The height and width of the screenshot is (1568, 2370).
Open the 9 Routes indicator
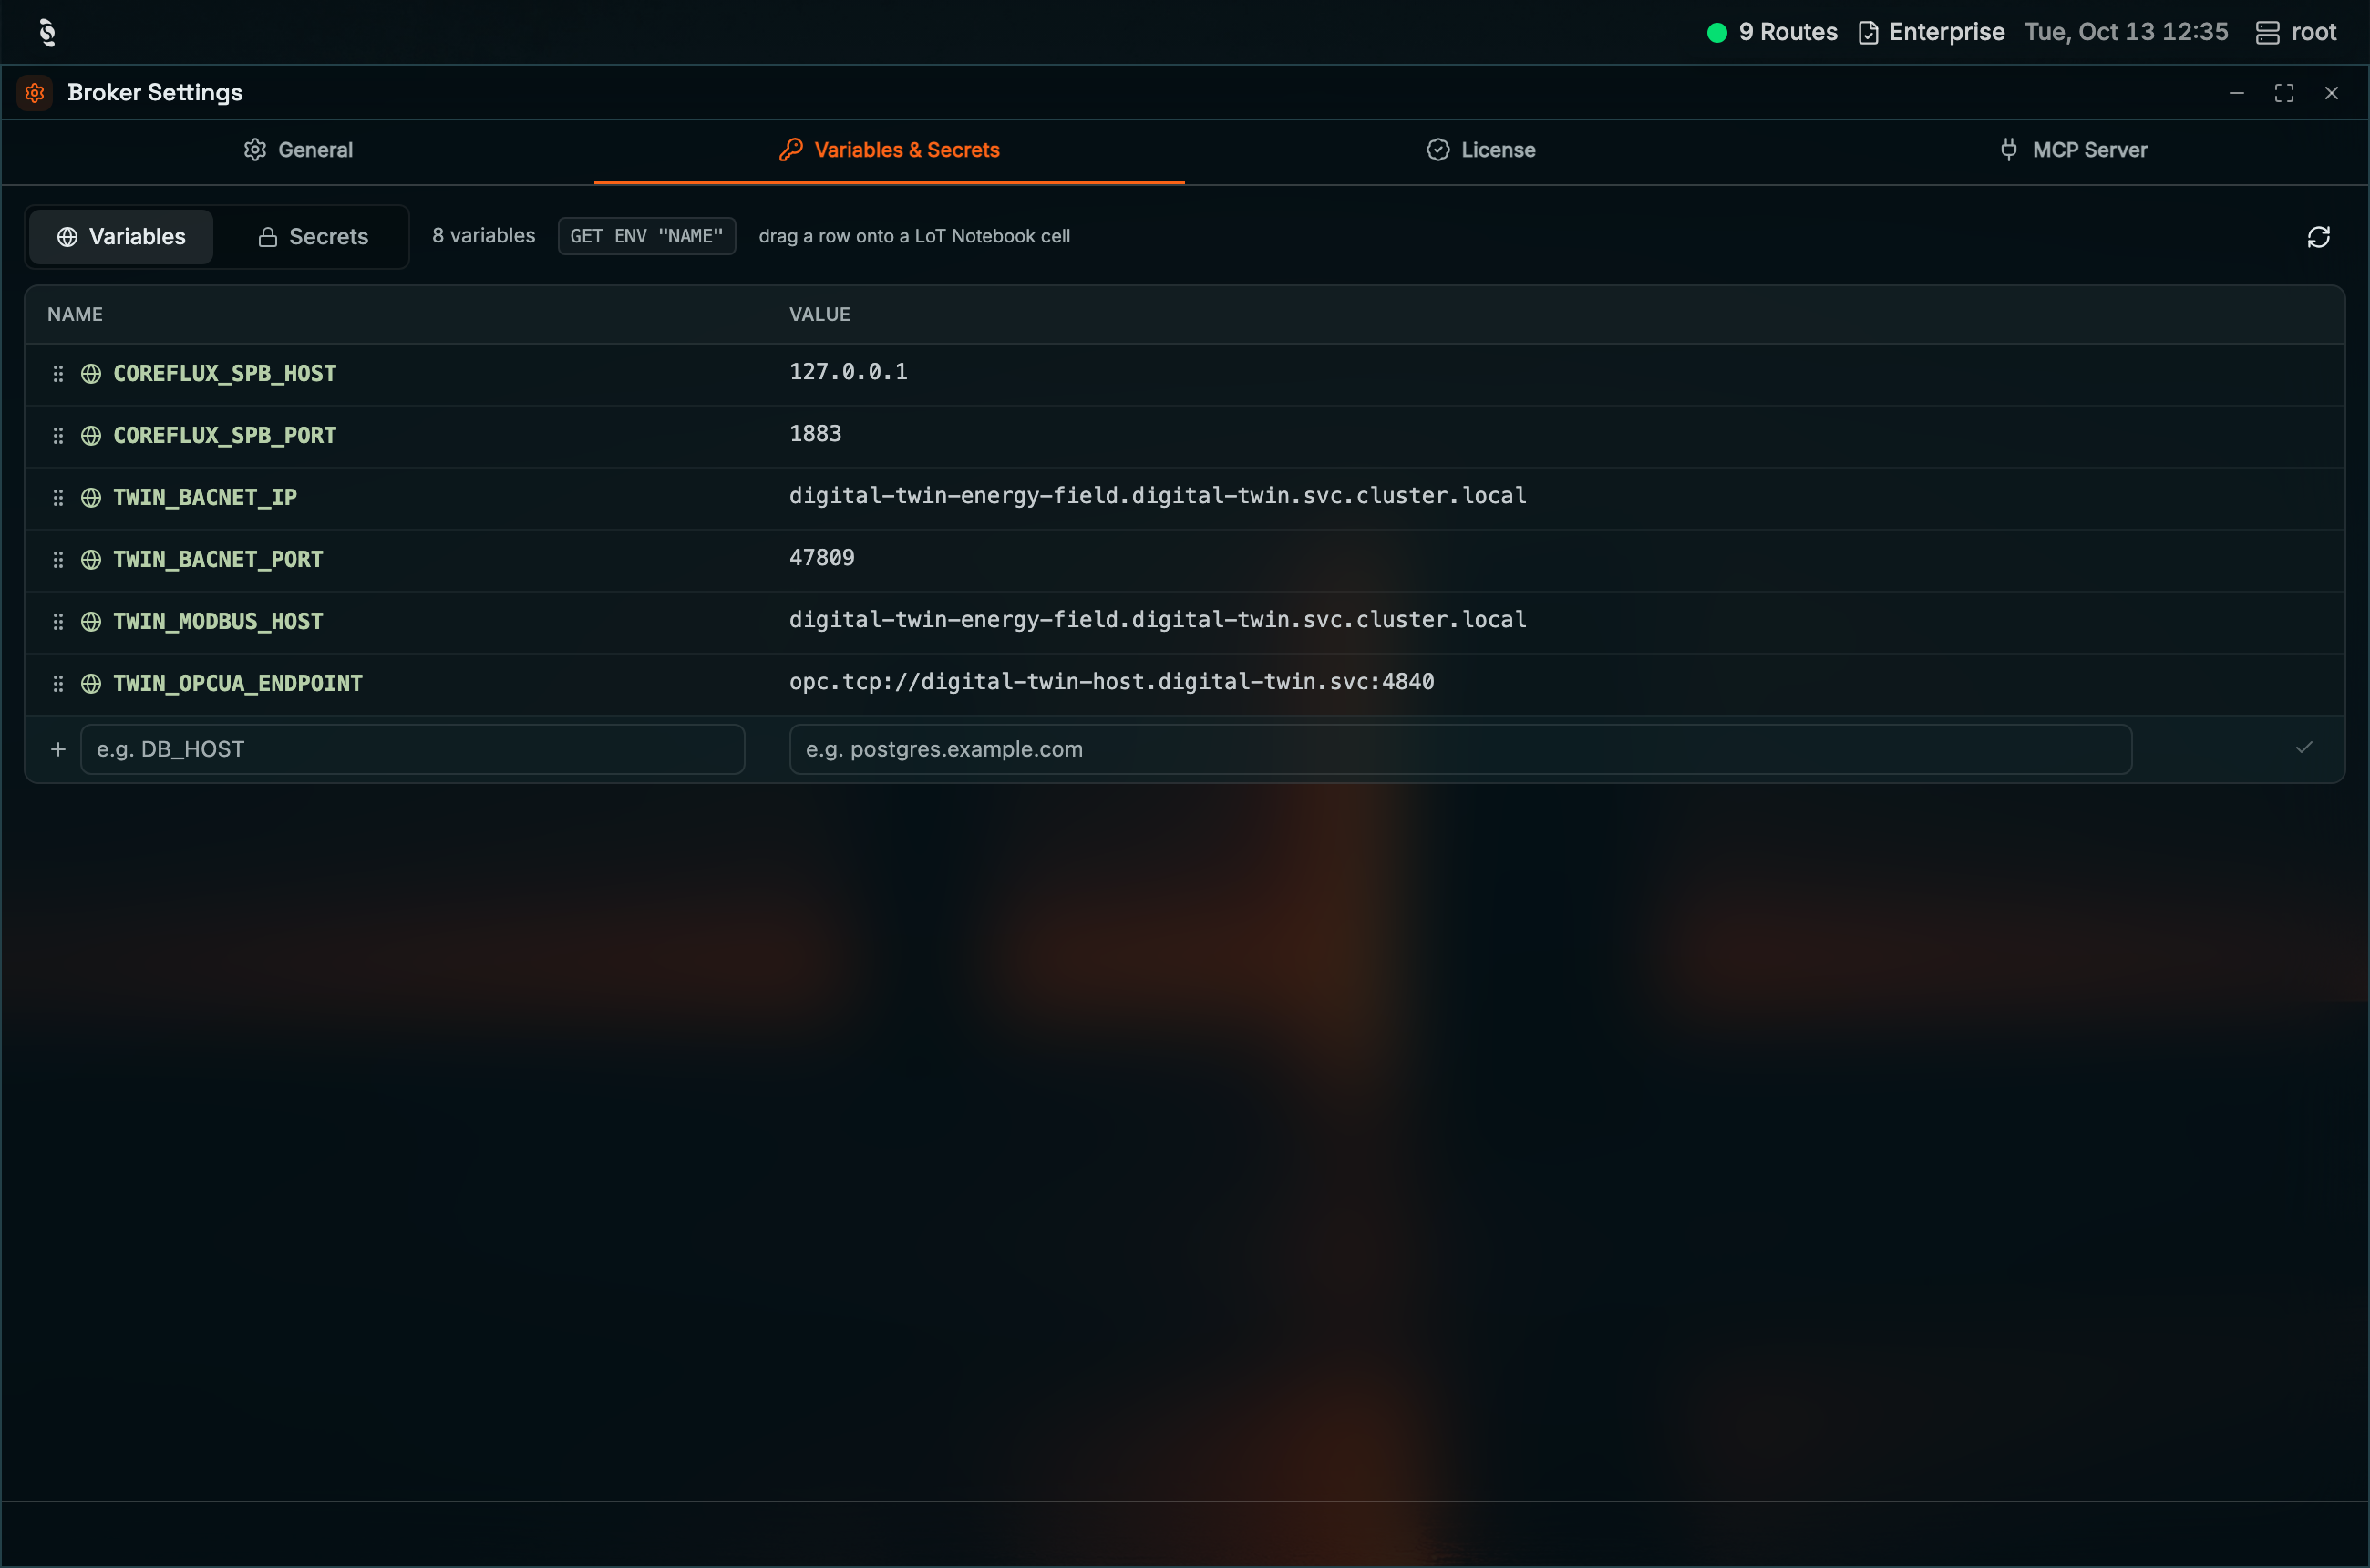(1772, 32)
